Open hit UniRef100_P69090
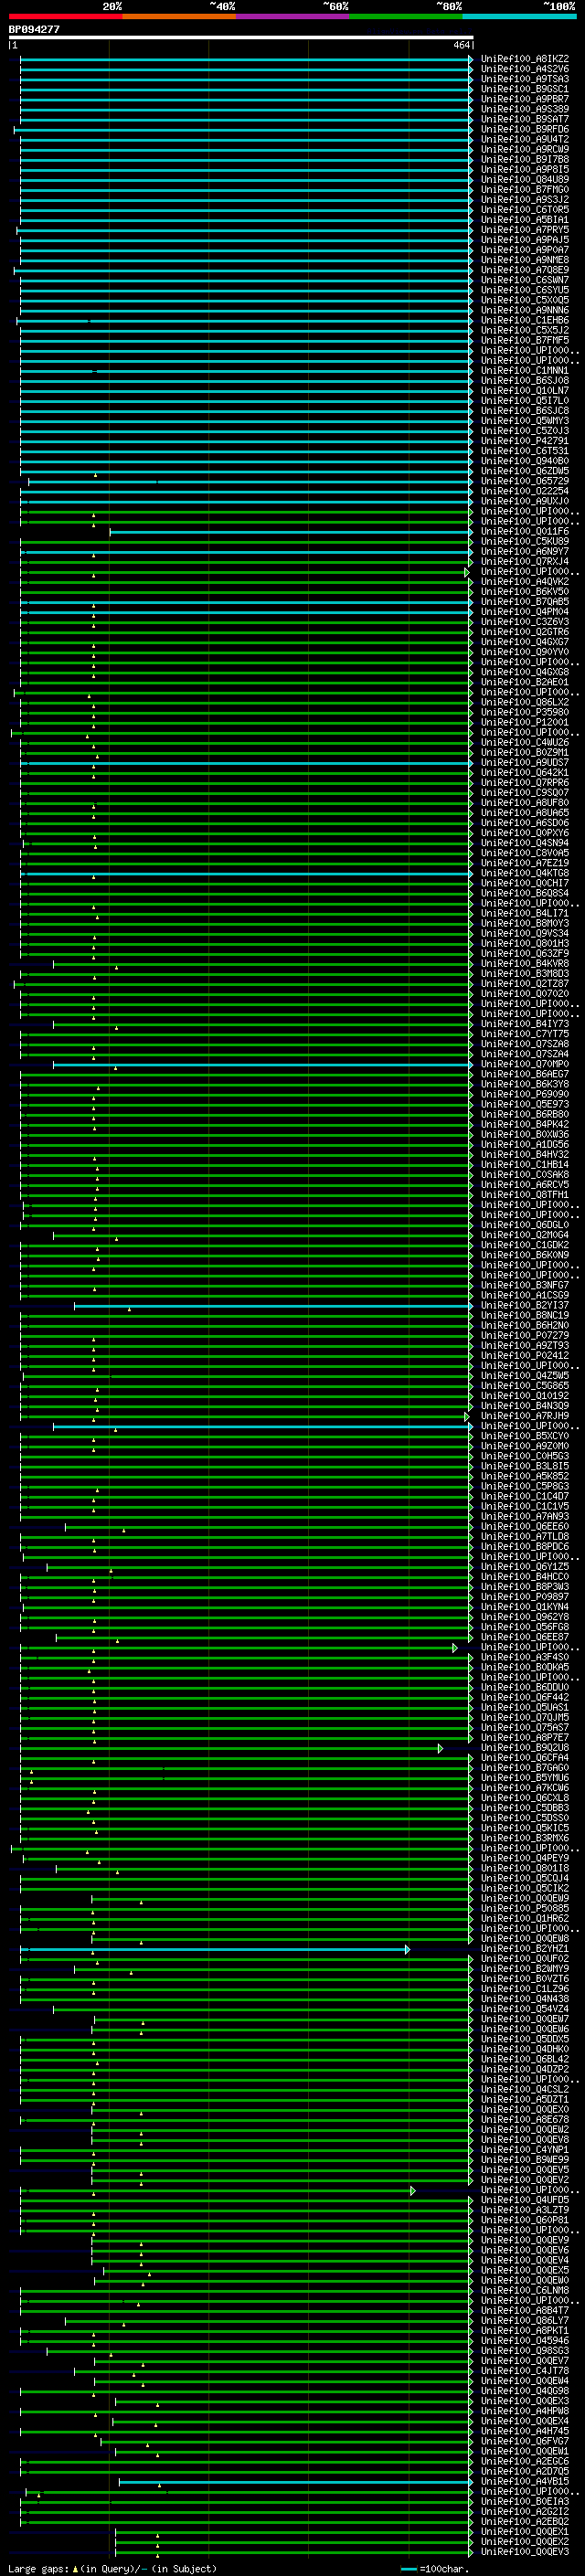585x2576 pixels. [x=524, y=1094]
